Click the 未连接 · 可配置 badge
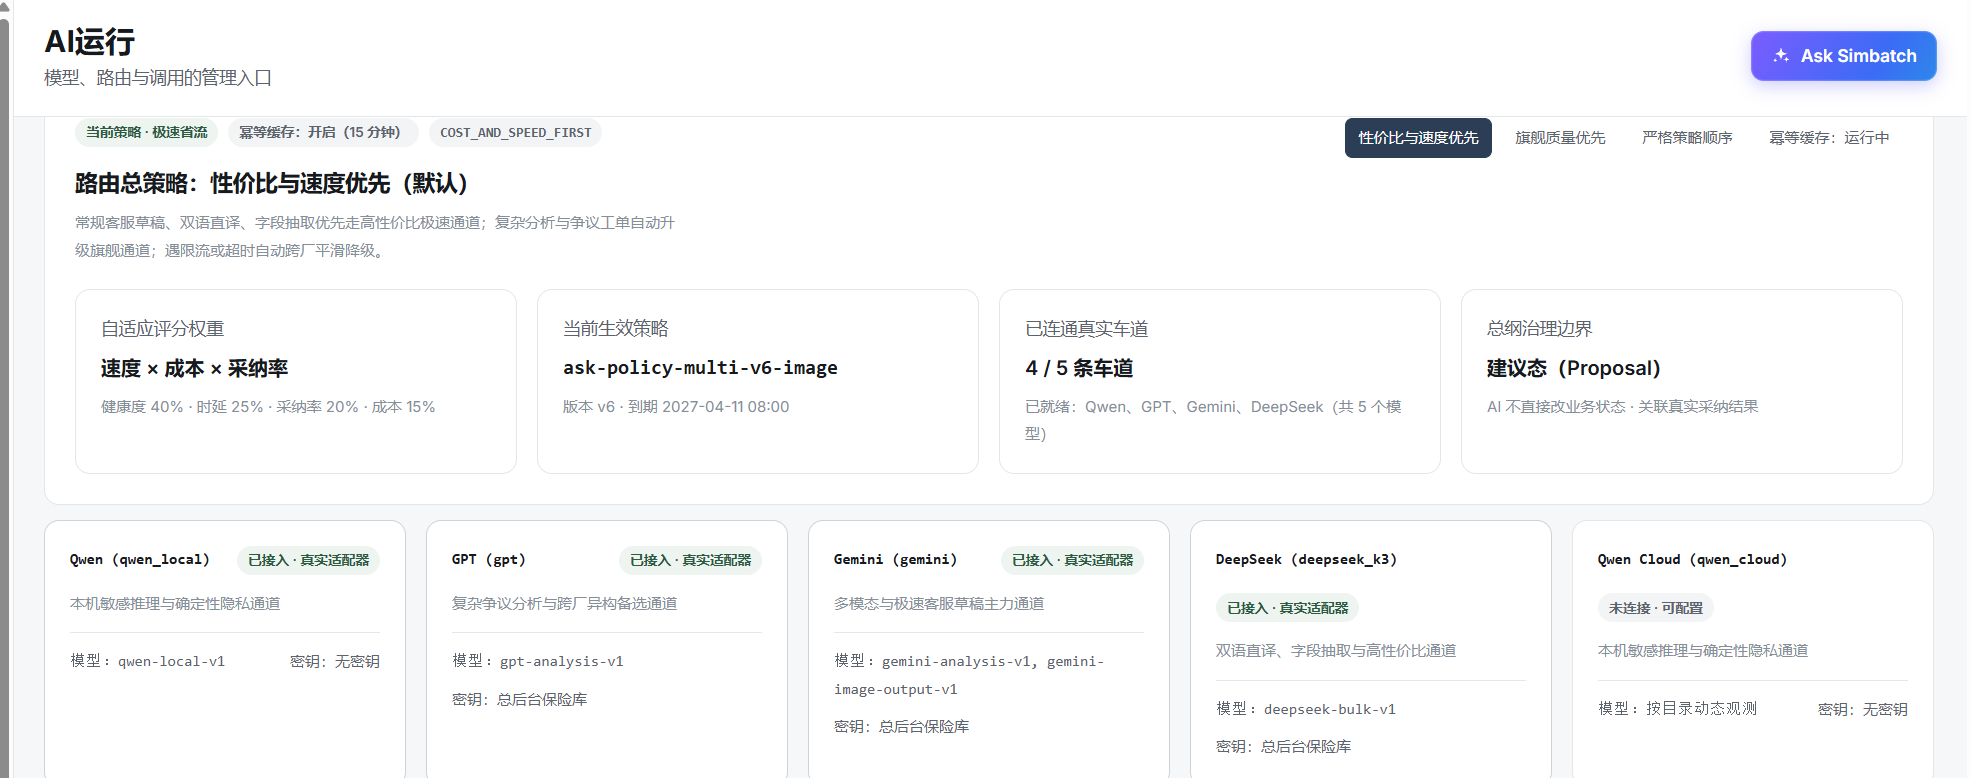Screen dimensions: 1970x778 [1655, 608]
